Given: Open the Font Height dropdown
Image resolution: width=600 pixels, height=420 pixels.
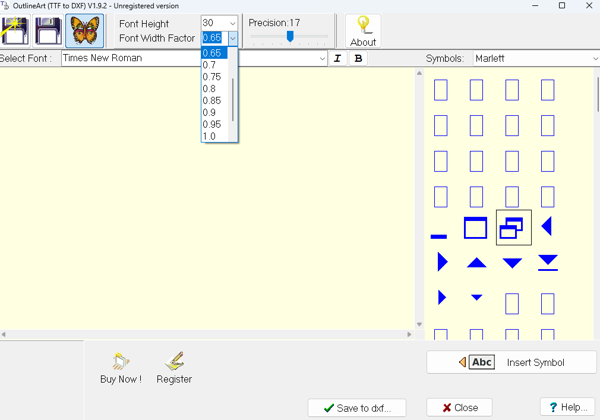Looking at the screenshot, I should (x=232, y=23).
